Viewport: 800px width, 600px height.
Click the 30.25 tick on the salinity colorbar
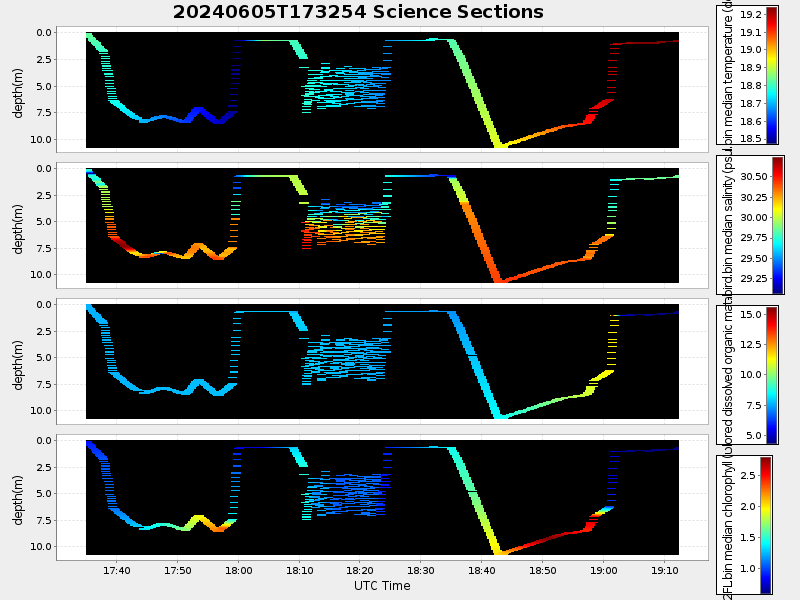754,197
